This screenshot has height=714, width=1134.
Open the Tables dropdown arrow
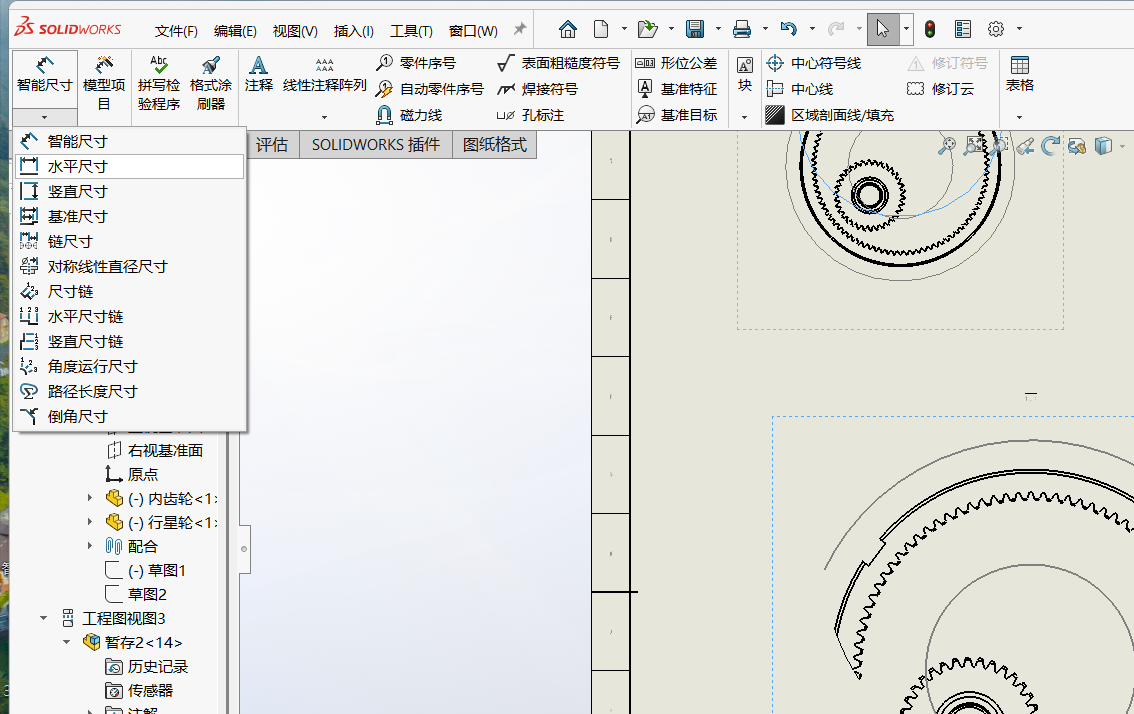tap(1019, 117)
